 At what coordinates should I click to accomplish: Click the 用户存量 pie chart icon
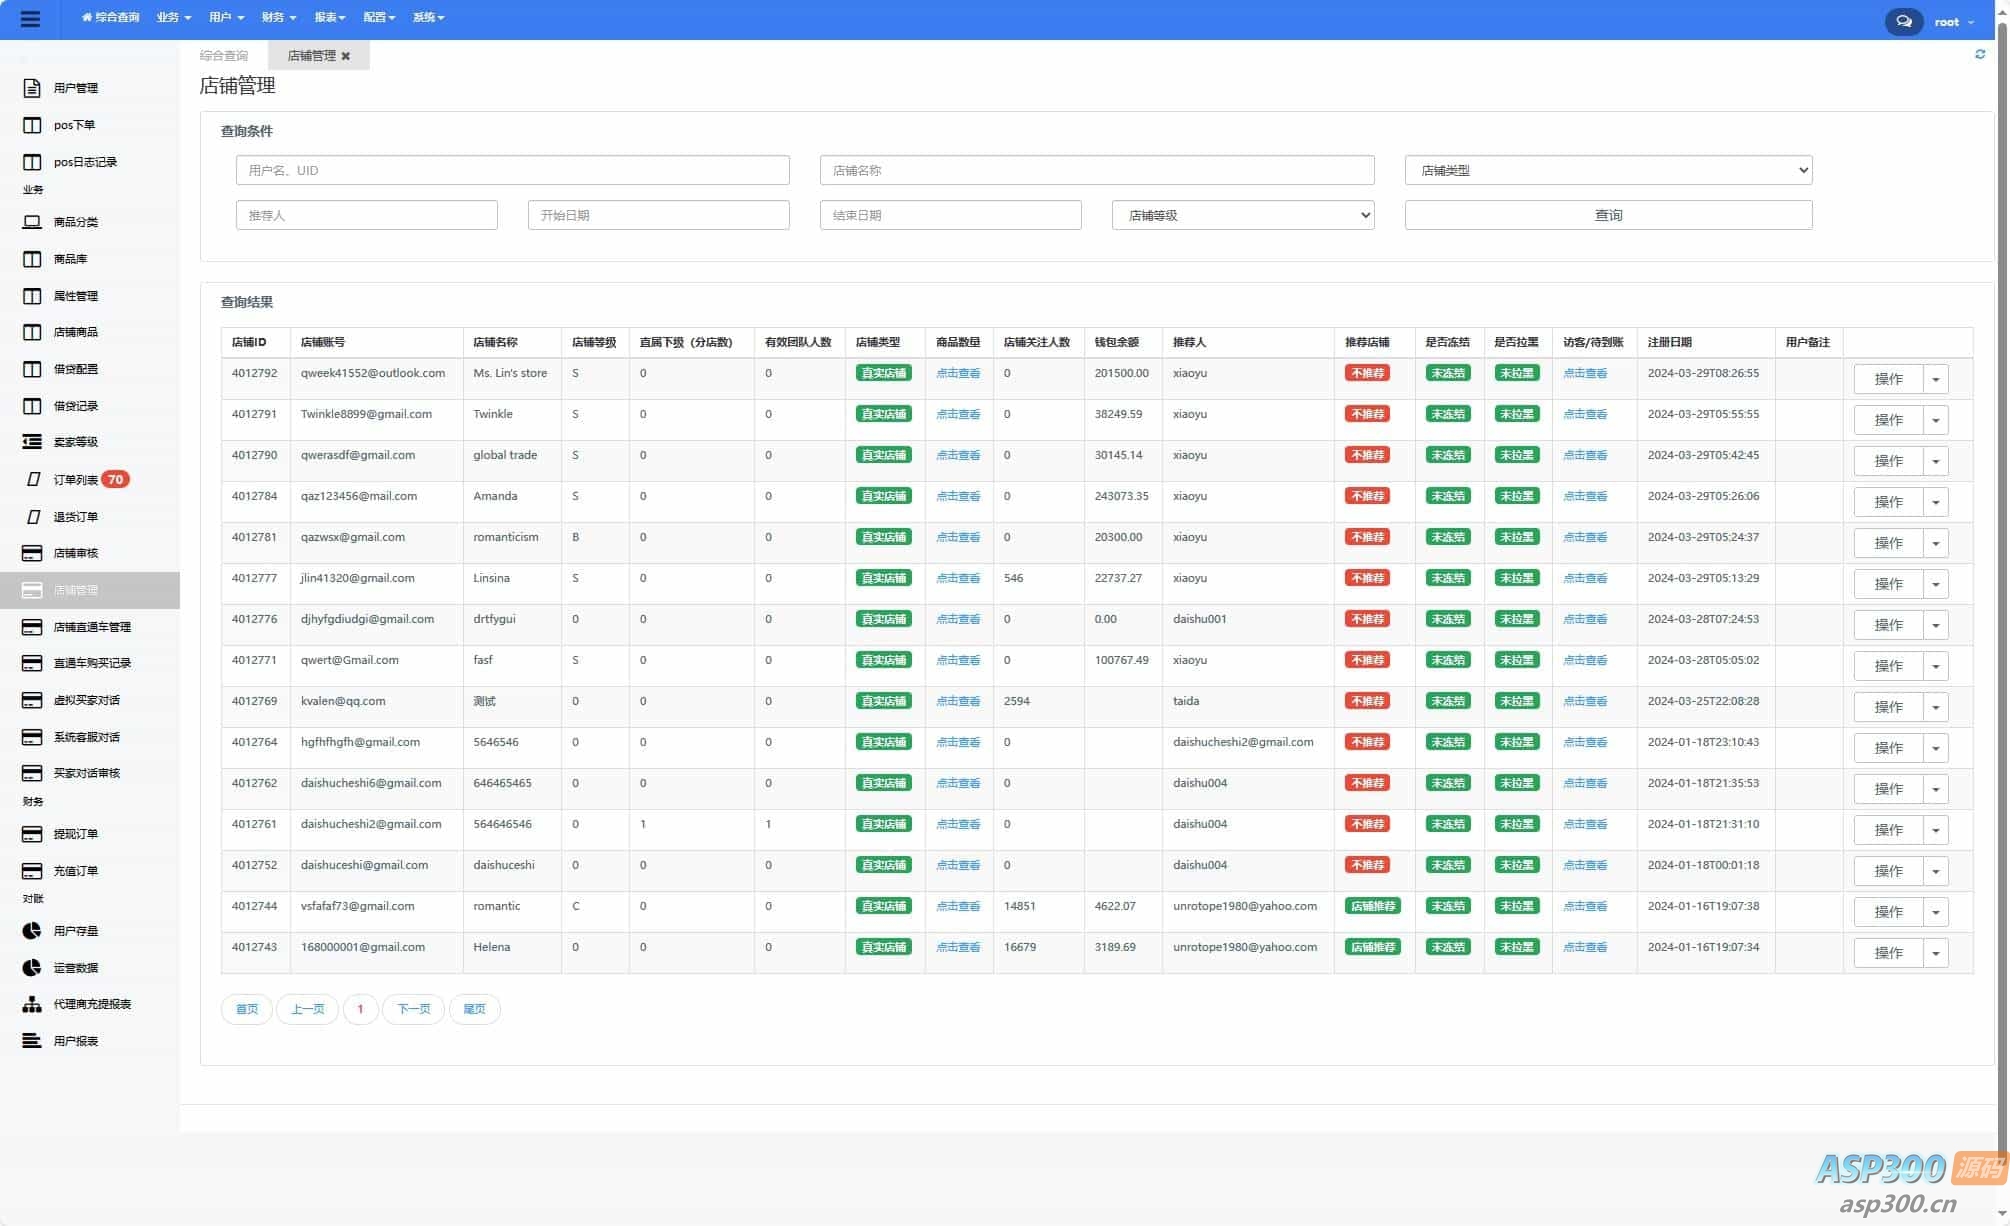tap(32, 931)
